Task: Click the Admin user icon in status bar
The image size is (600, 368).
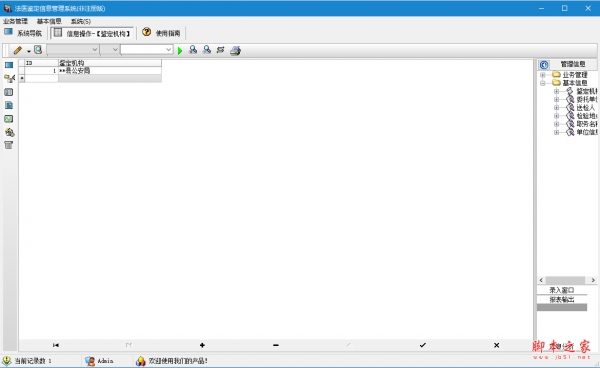Action: (x=90, y=361)
